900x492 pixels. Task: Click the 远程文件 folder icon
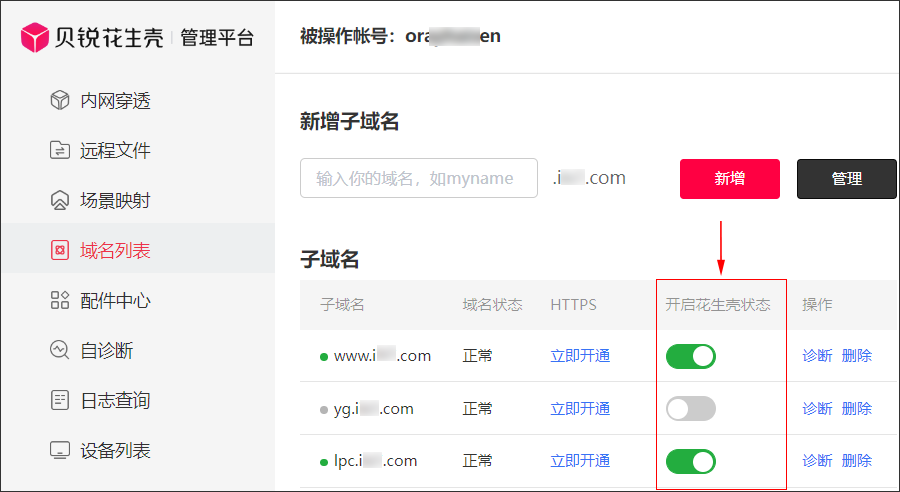tap(60, 150)
